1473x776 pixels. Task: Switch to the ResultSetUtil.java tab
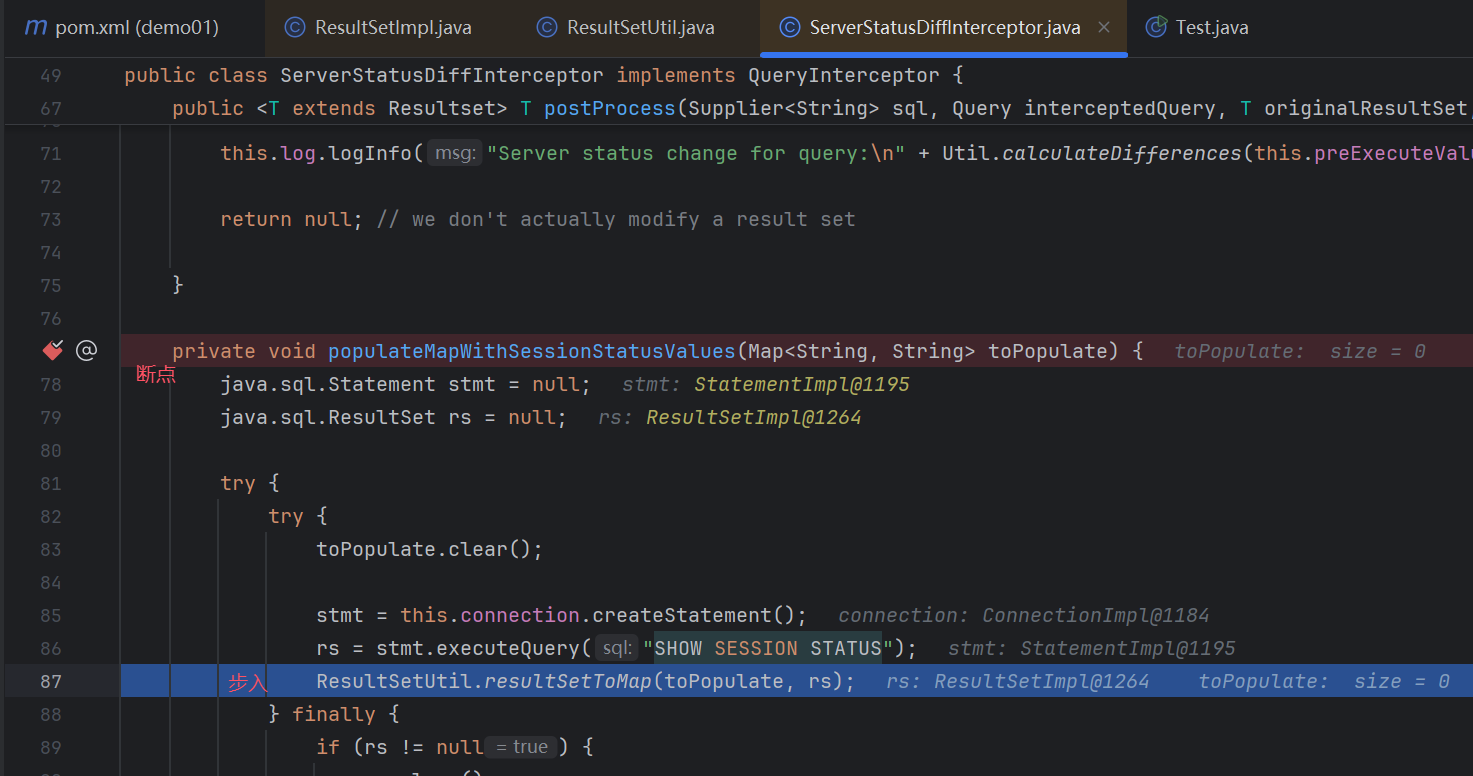point(640,28)
